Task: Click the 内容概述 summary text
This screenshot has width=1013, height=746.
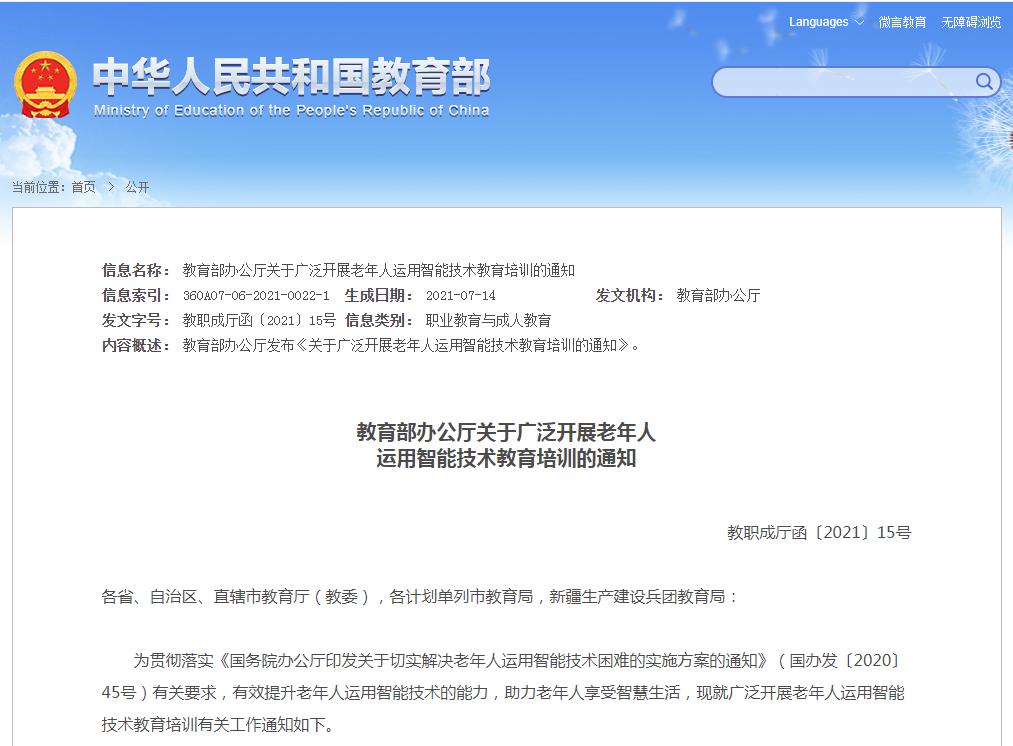Action: click(411, 346)
